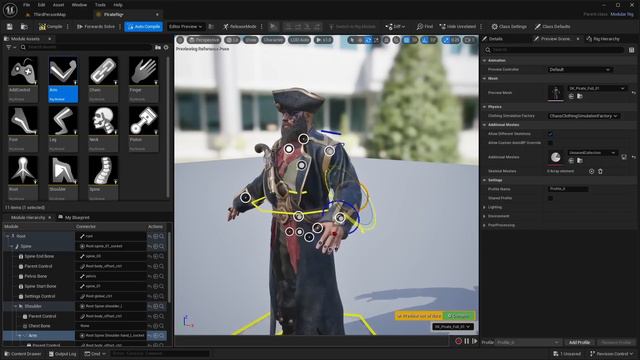This screenshot has width=640, height=360.
Task: Click the Details panel search field
Action: click(554, 50)
